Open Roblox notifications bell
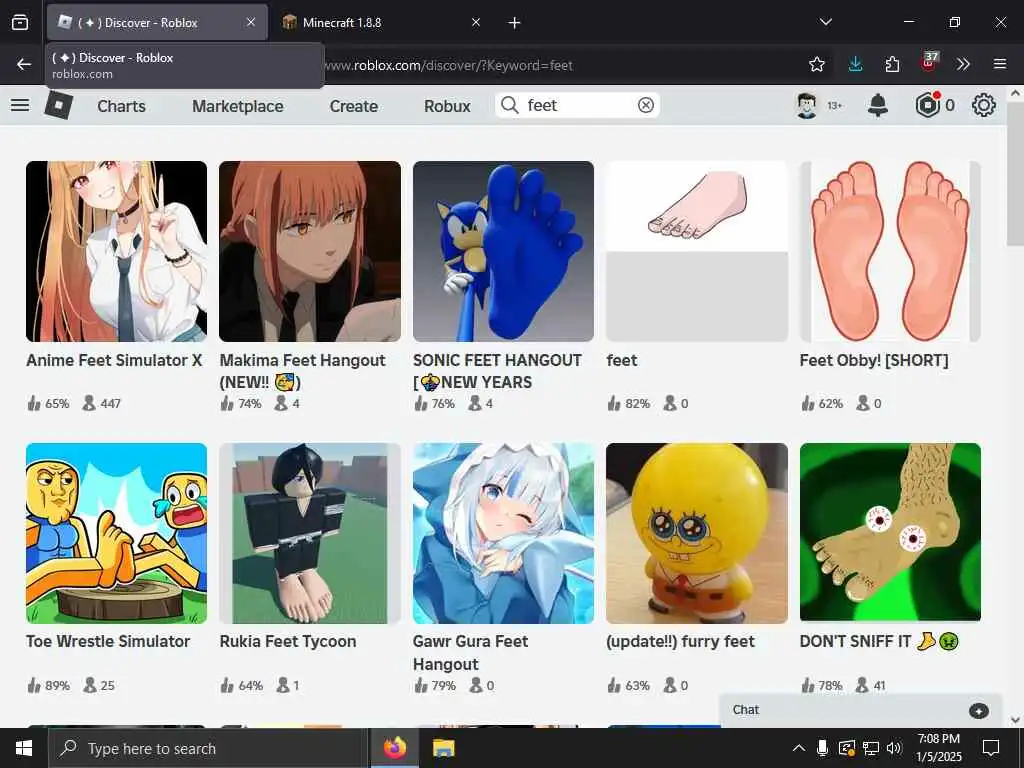This screenshot has width=1024, height=768. click(x=878, y=105)
